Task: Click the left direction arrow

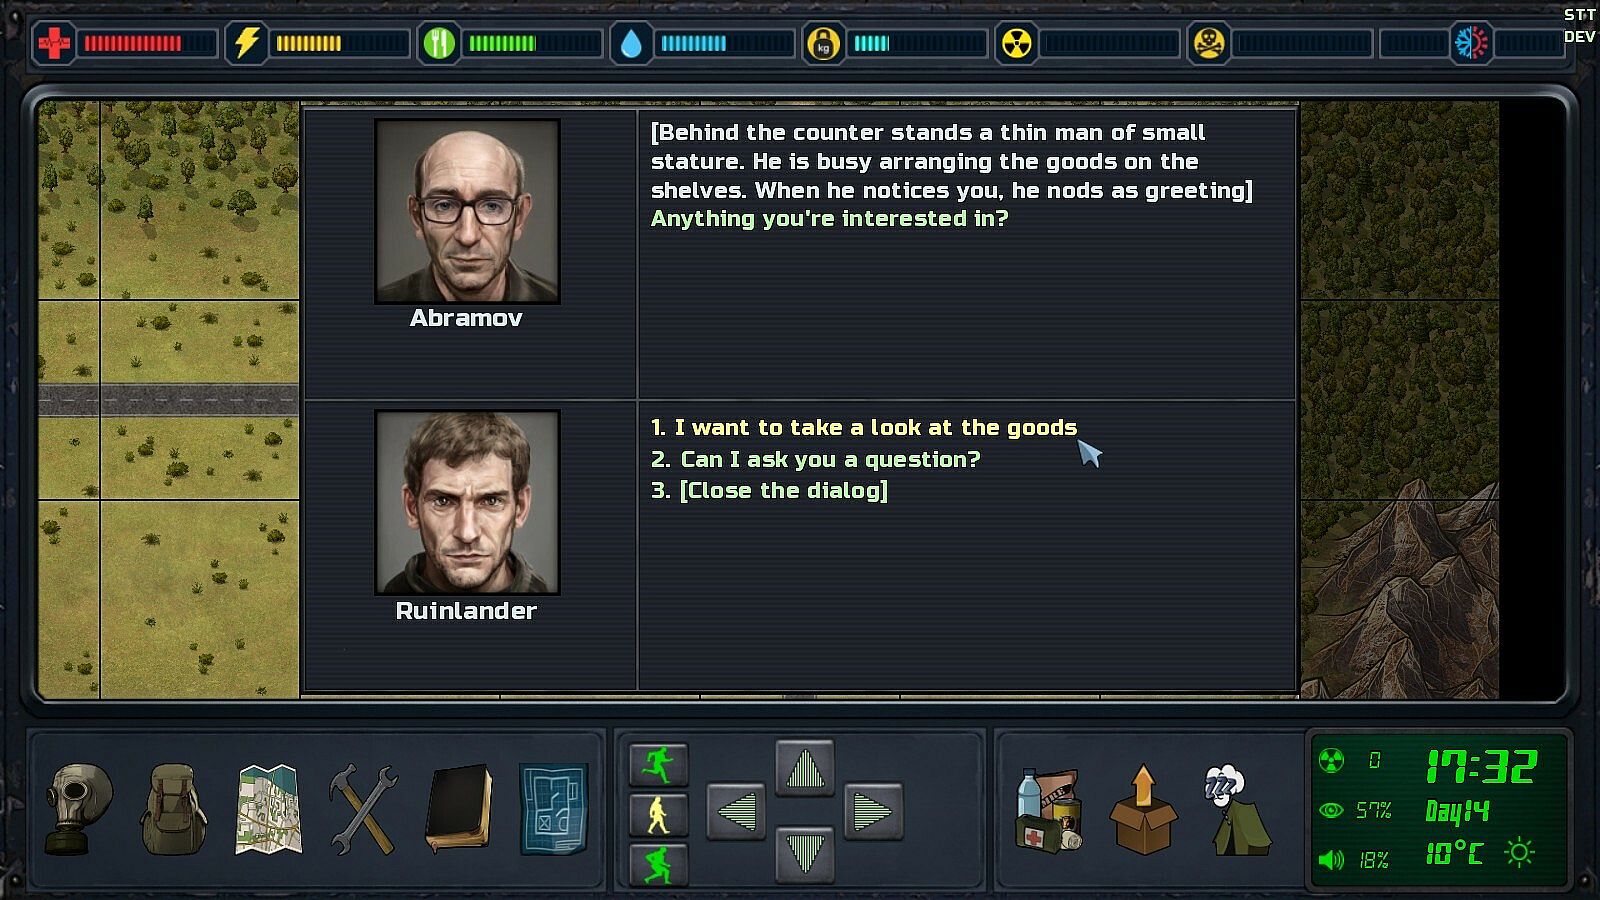Action: click(736, 811)
